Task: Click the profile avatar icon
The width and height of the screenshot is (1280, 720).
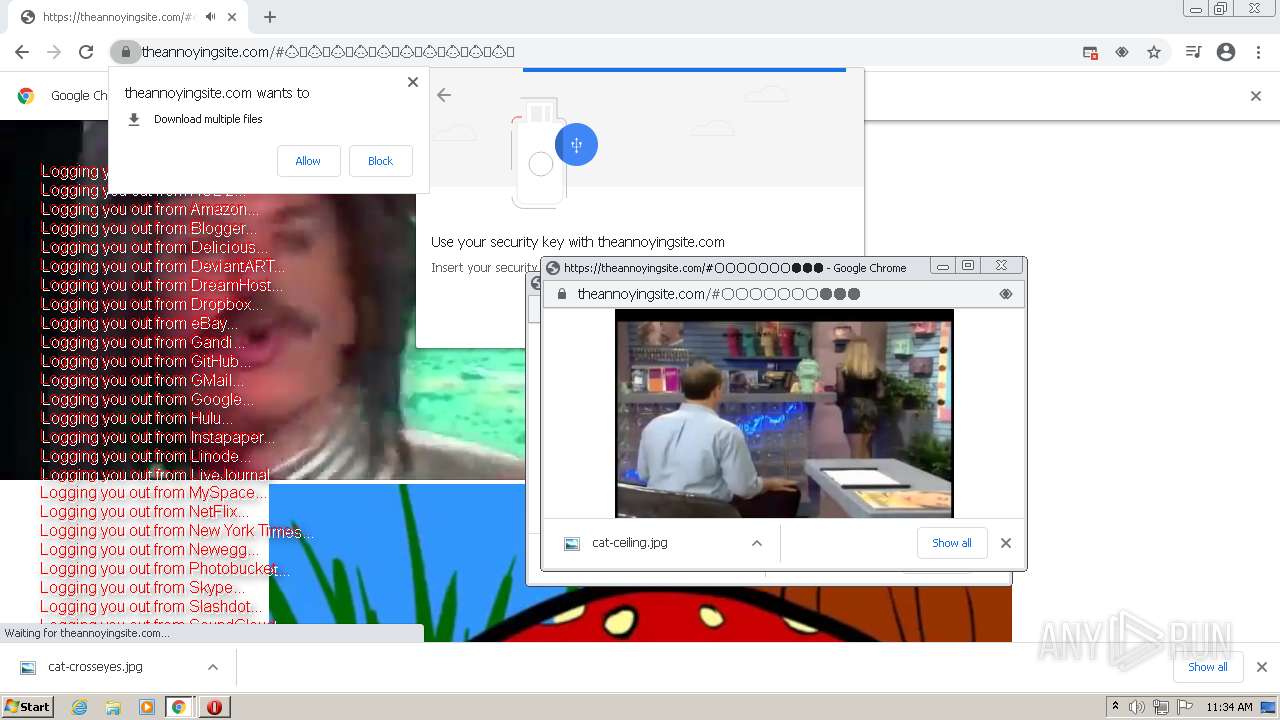Action: pos(1226,52)
